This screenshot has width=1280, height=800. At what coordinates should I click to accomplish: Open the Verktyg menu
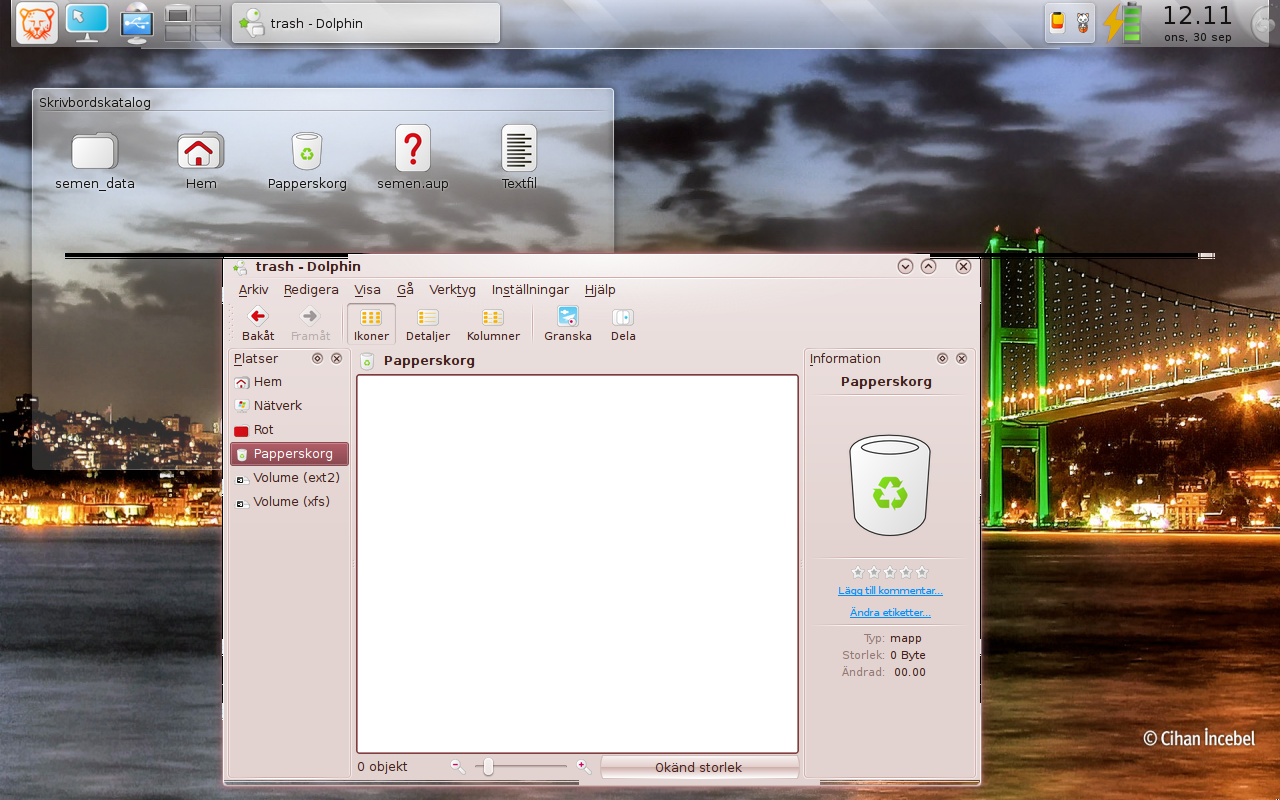(x=452, y=290)
